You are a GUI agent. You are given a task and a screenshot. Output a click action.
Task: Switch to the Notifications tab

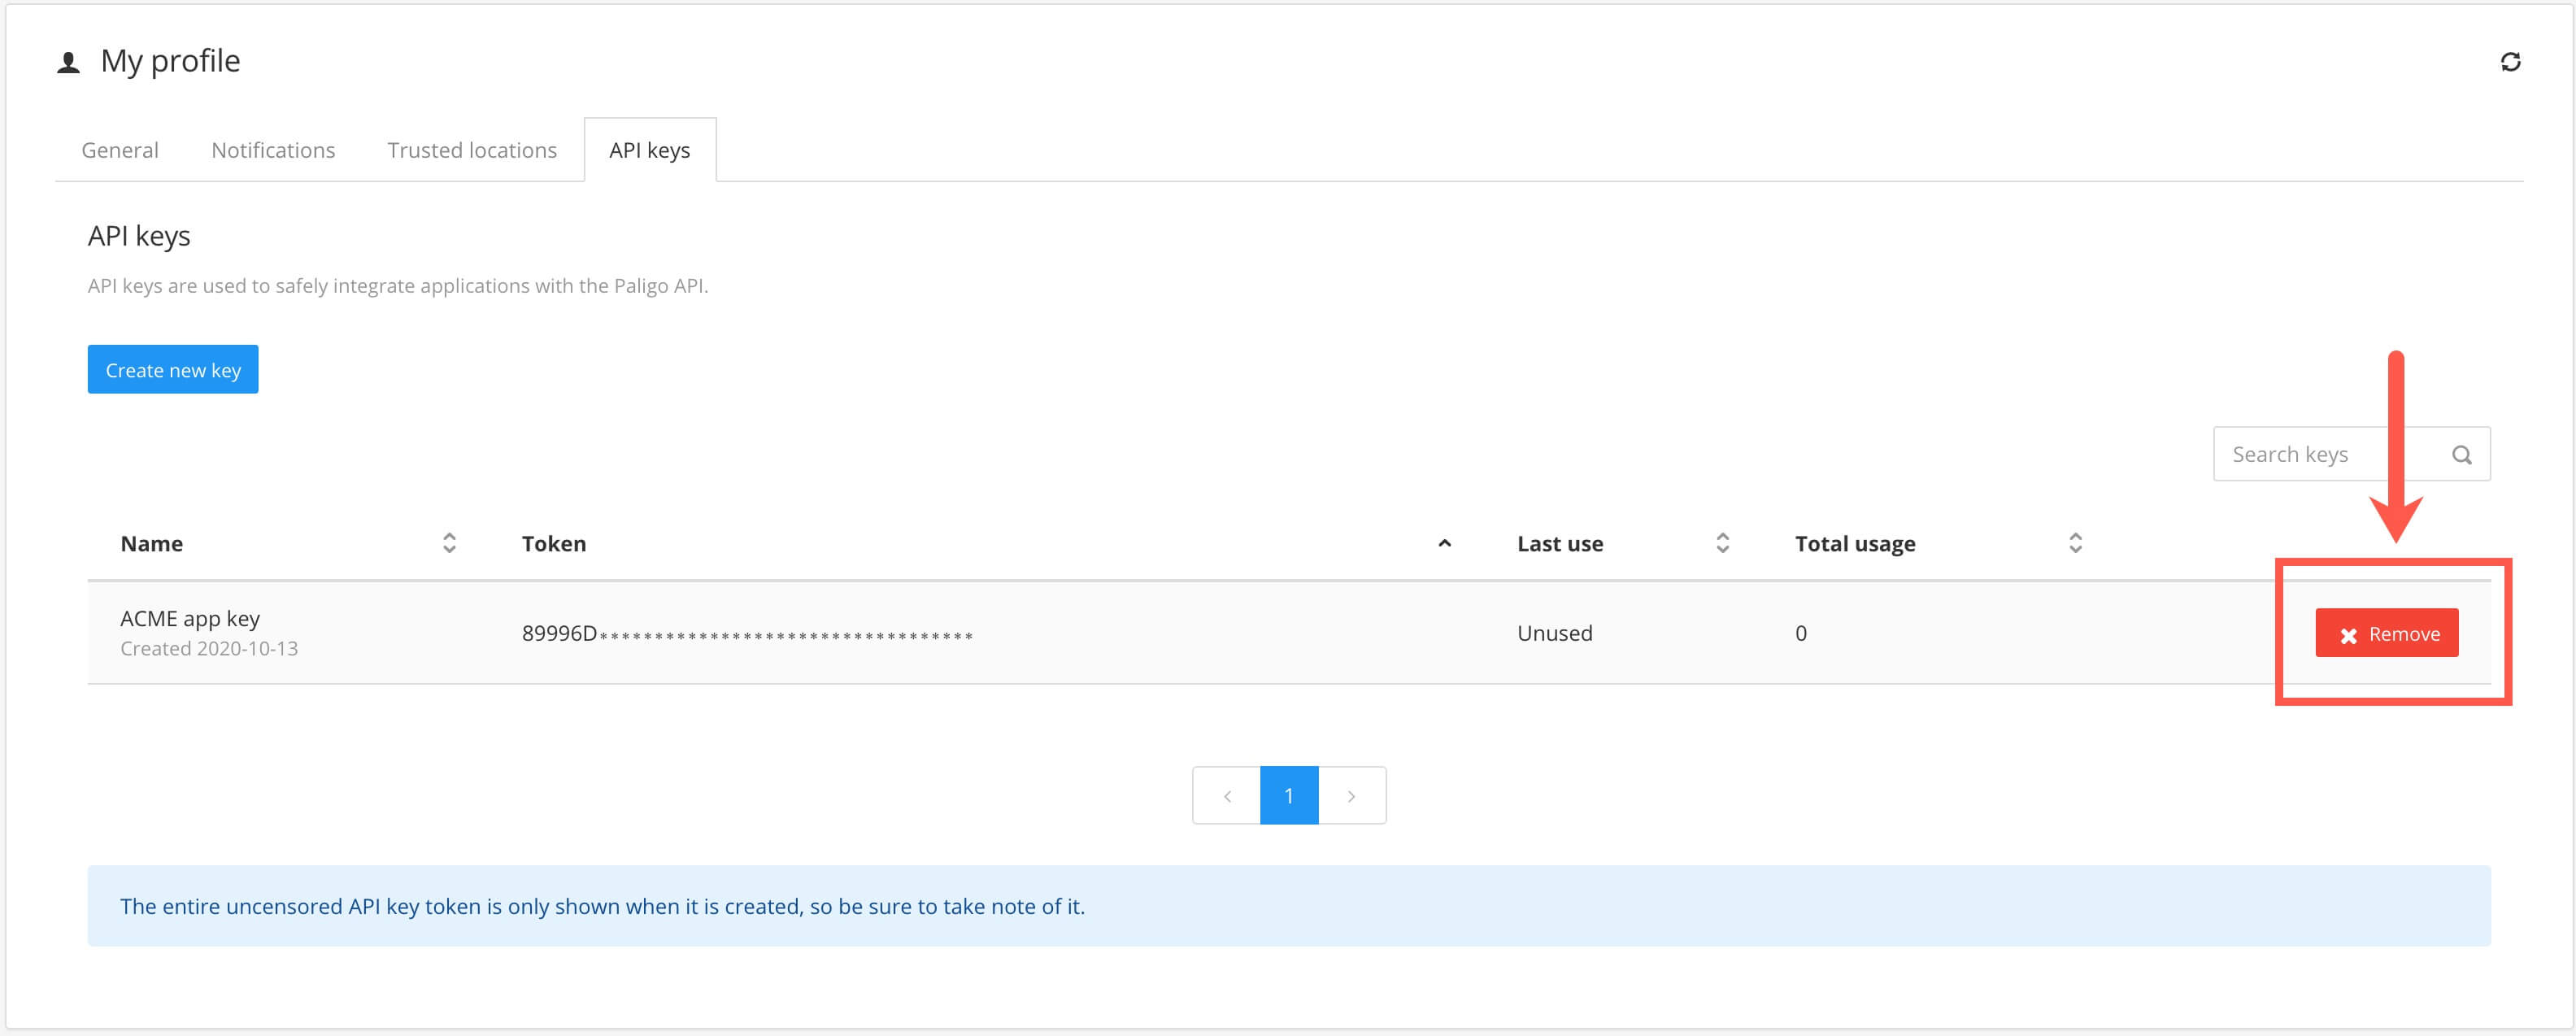272,149
